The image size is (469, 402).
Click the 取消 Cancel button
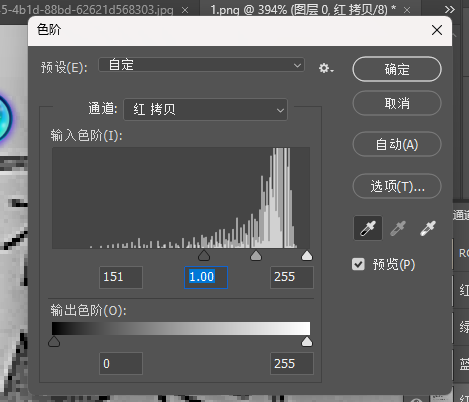pos(397,103)
